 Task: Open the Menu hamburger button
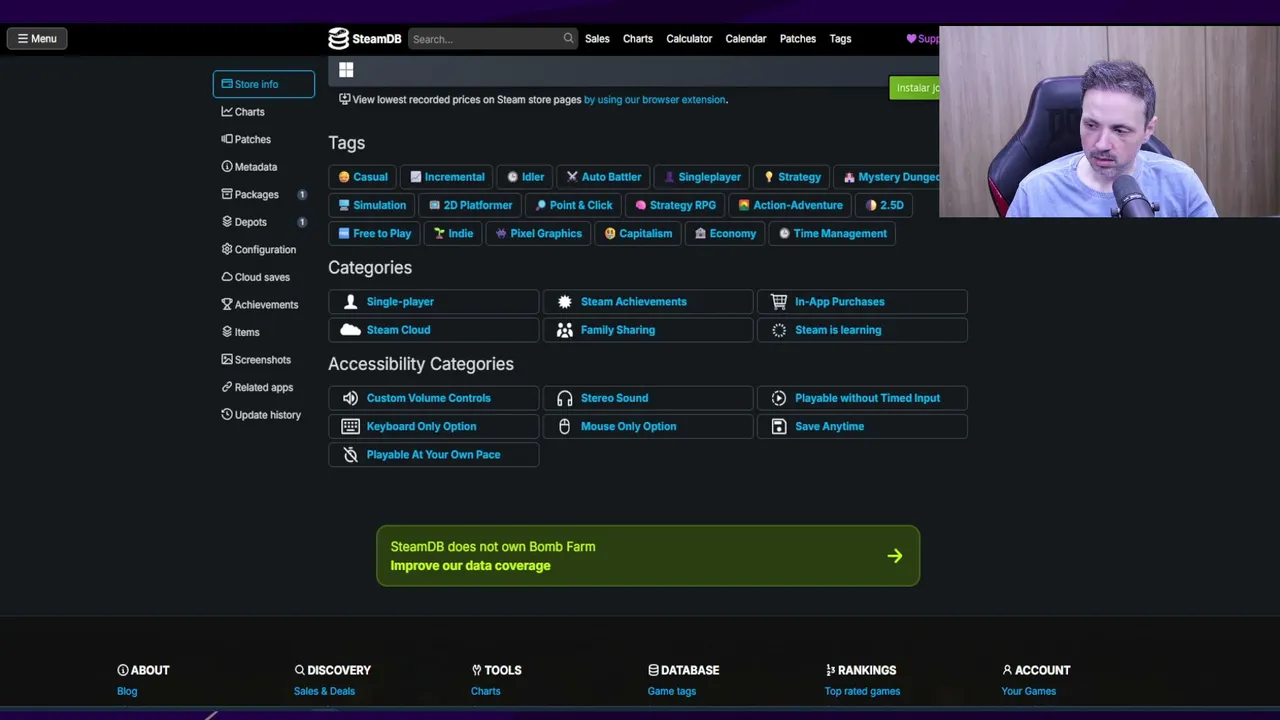pos(37,39)
